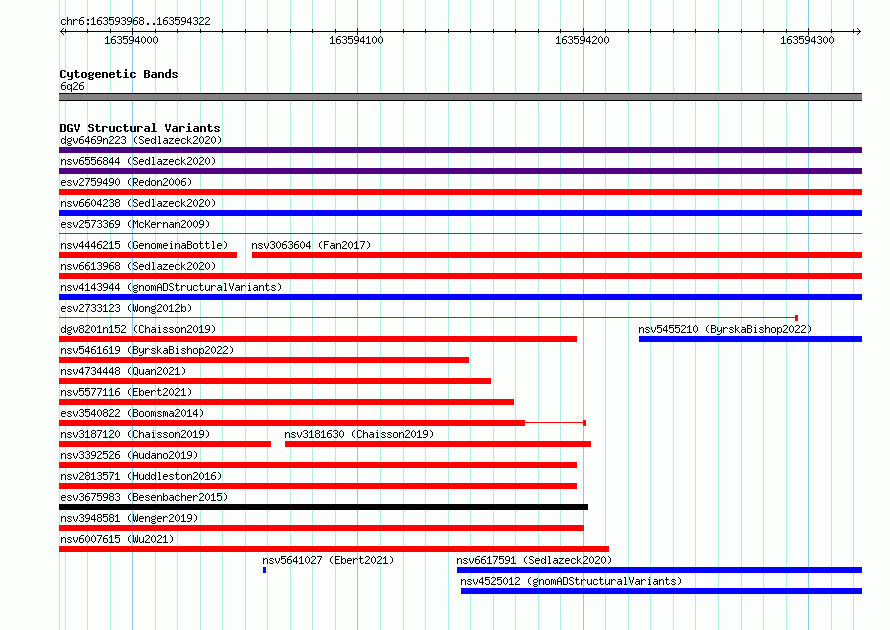Select the nsv6556844 (Sedlazeck2020) label
The width and height of the screenshot is (890, 630).
tap(138, 161)
